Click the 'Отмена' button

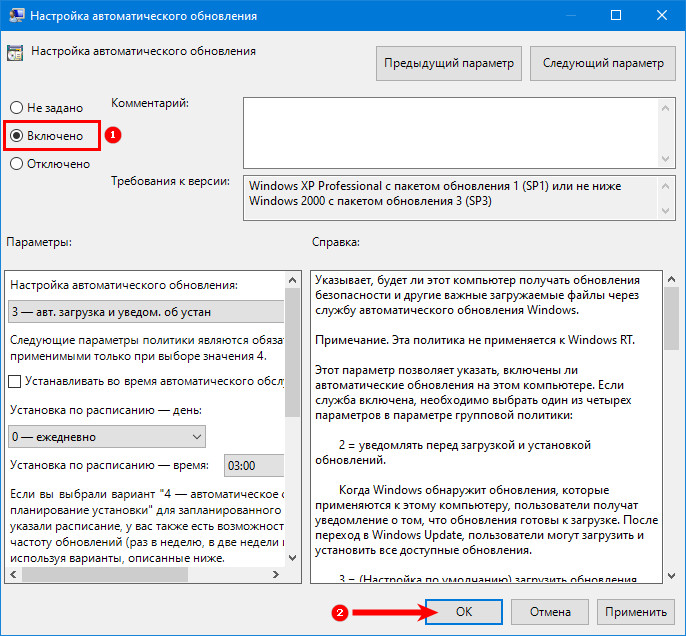(x=550, y=612)
